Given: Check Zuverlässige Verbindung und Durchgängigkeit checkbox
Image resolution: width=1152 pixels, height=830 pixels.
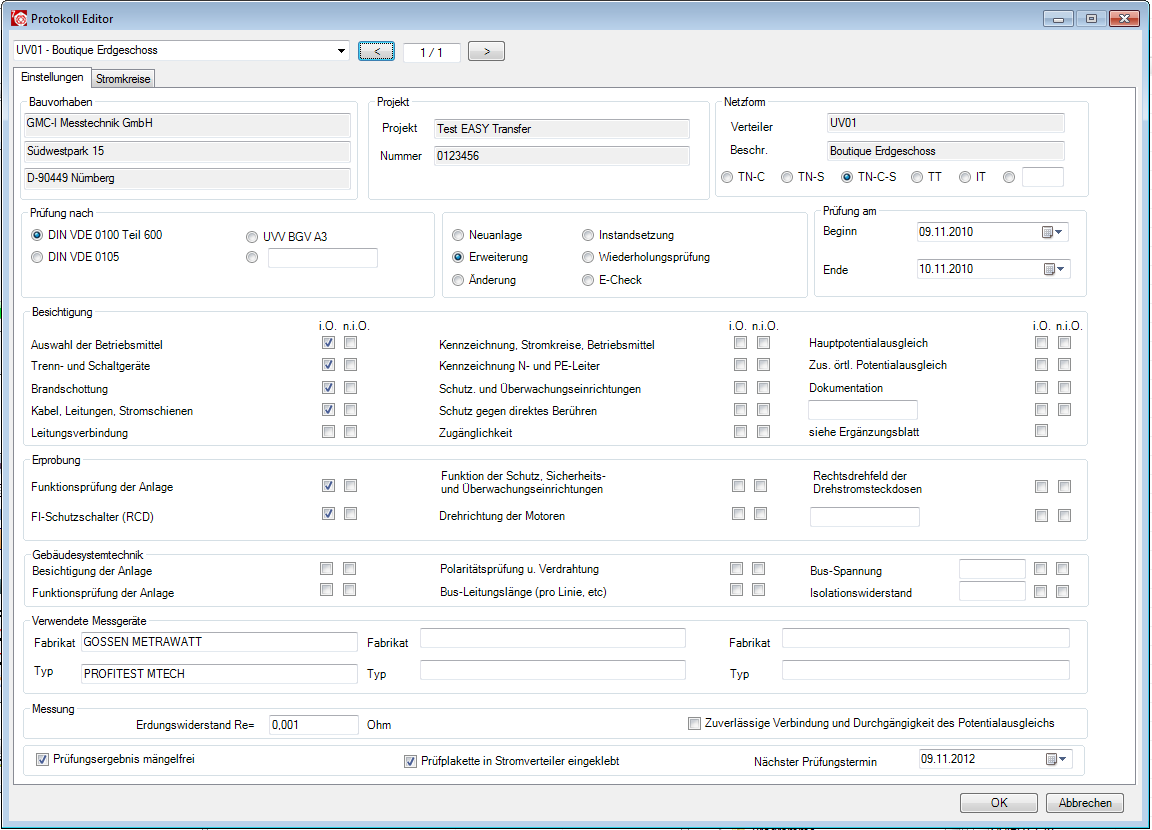Looking at the screenshot, I should tap(694, 723).
